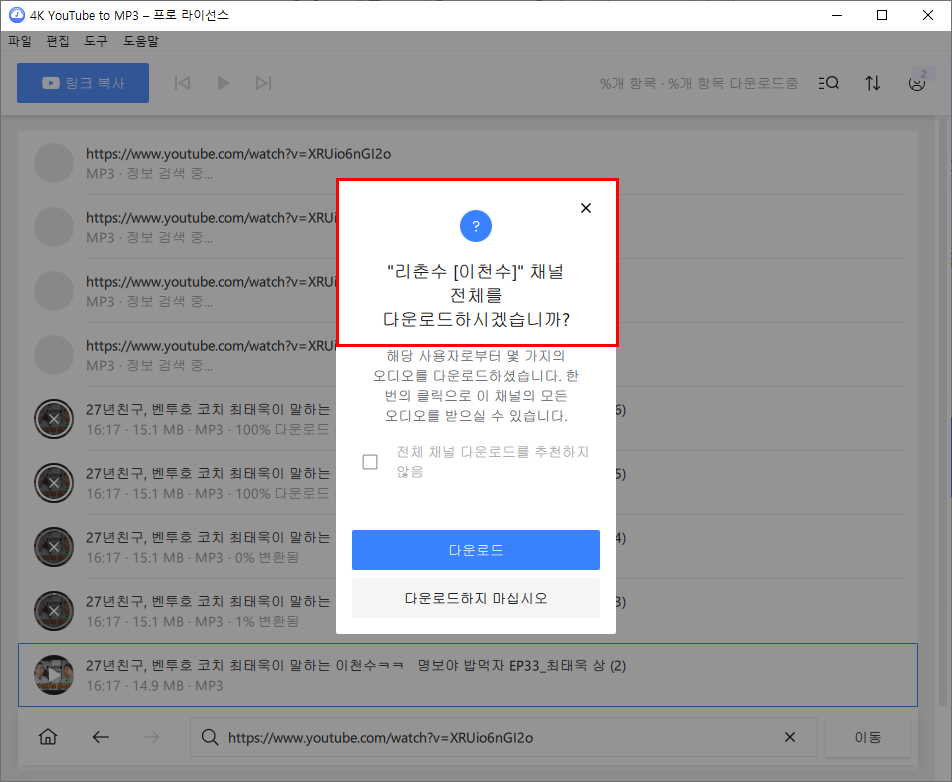Screen dimensions: 952x782
Task: Click the forward arrow in bottom bar
Action: [151, 737]
